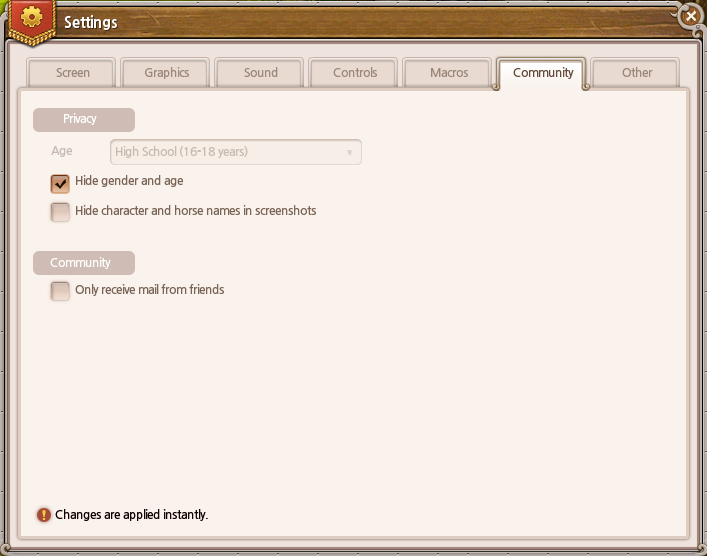Click the Age label
The width and height of the screenshot is (707, 556).
[62, 151]
